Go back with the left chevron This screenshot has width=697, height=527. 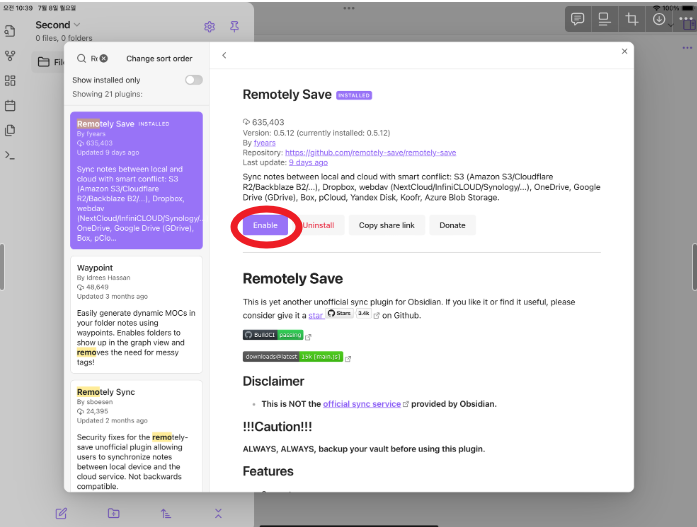(224, 55)
